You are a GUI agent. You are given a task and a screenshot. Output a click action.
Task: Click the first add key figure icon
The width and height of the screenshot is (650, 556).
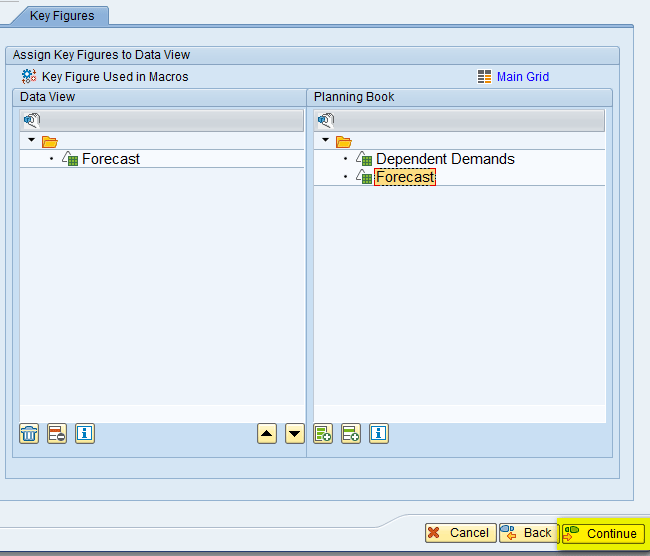(x=323, y=434)
